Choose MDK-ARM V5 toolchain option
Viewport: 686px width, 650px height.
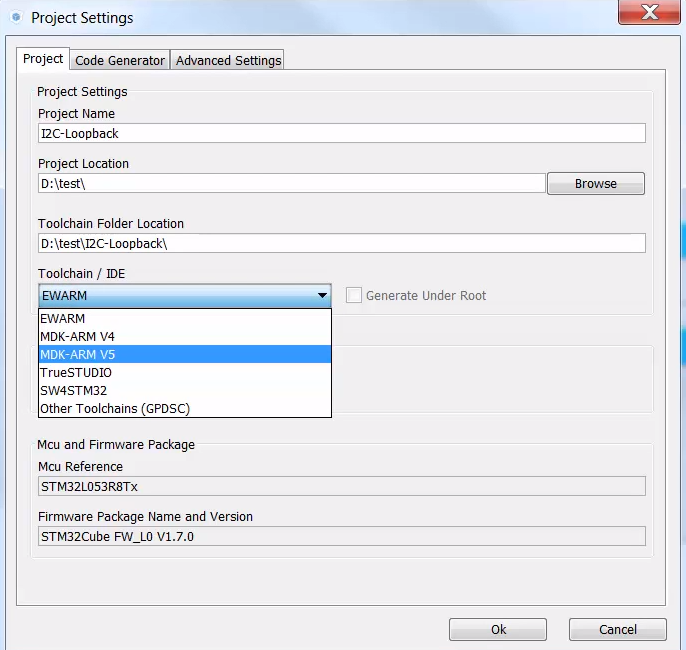click(185, 354)
